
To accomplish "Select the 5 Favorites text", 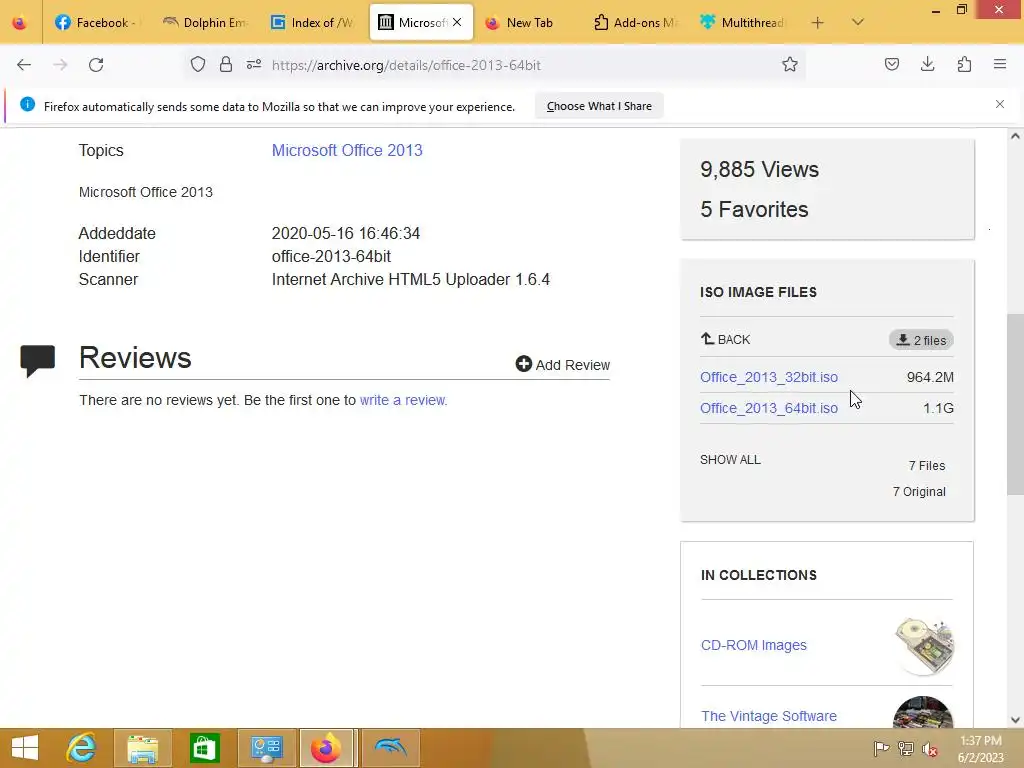I will tap(754, 209).
